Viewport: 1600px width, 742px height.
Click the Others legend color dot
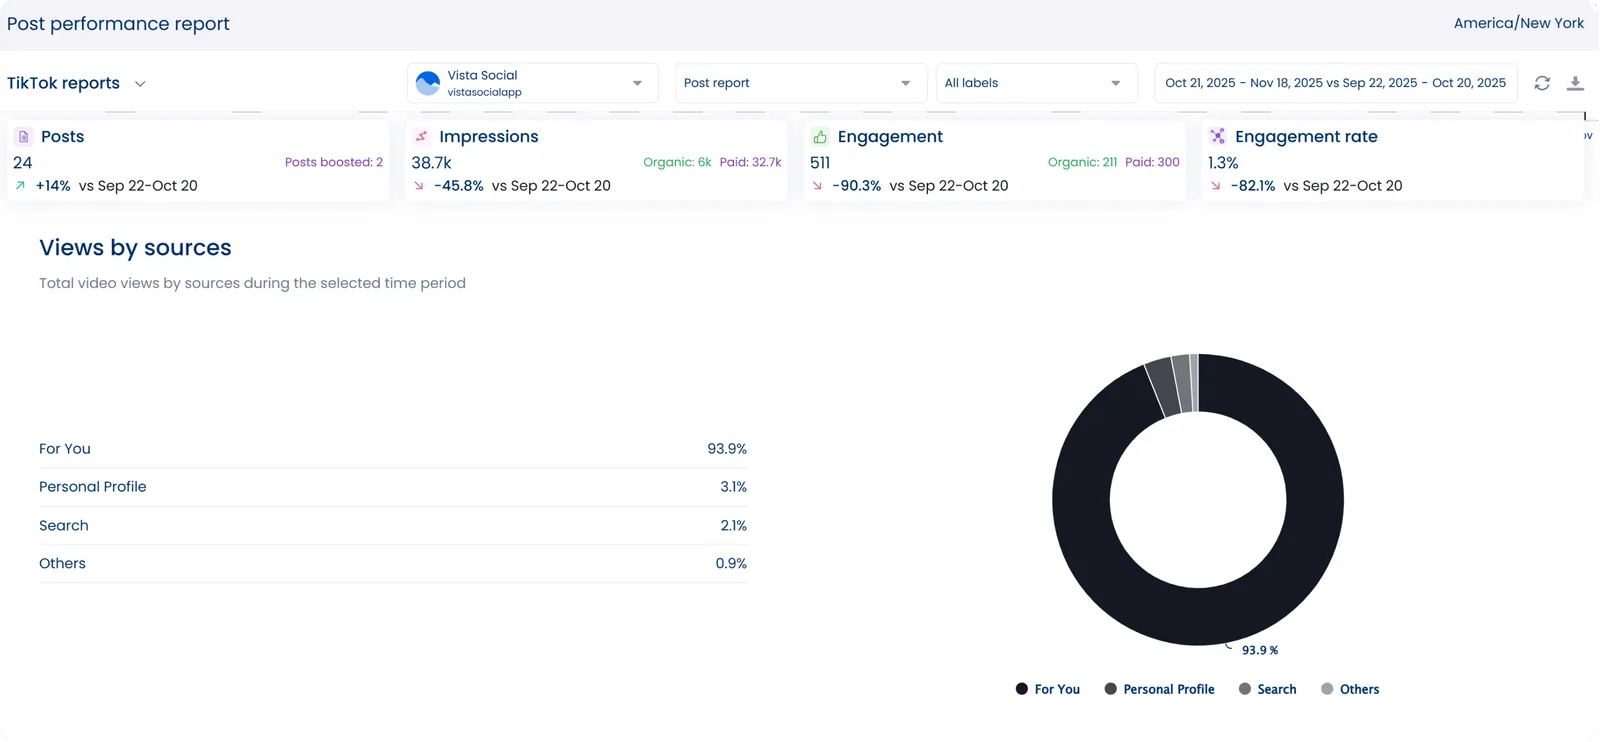(x=1327, y=689)
